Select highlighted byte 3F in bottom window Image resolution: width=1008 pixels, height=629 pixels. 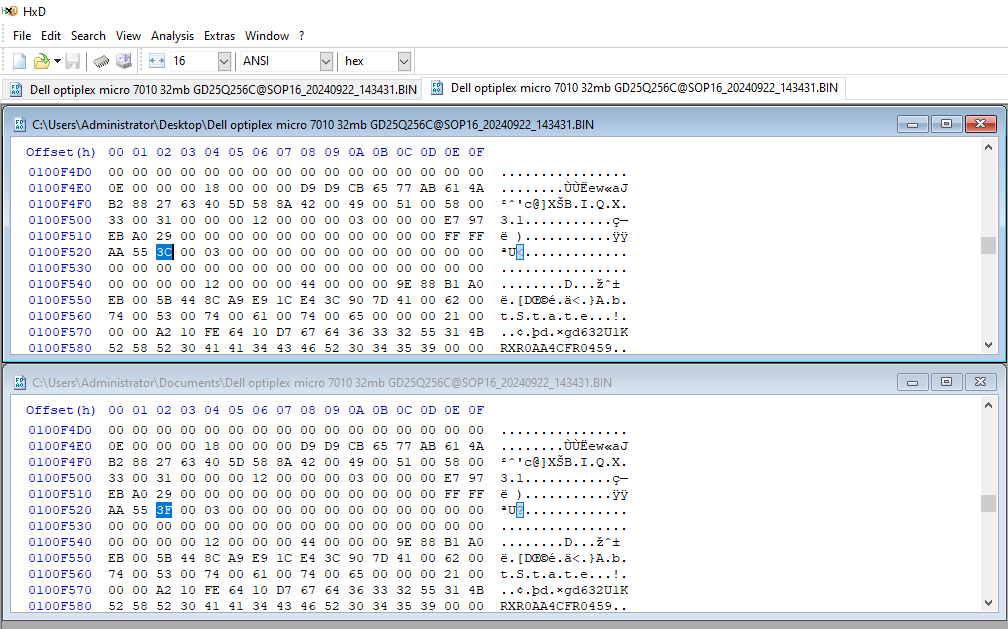click(164, 510)
